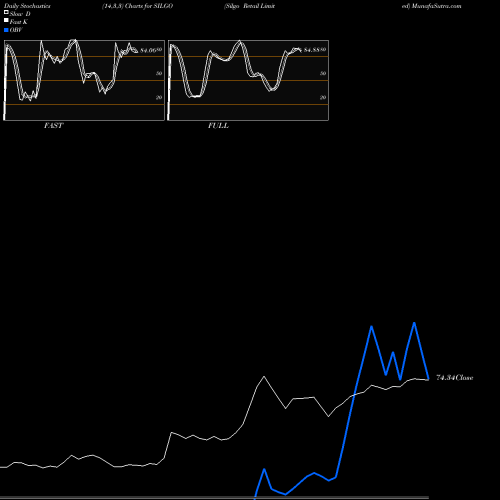Click the OBV legend label
The height and width of the screenshot is (500, 500).
(x=16, y=30)
